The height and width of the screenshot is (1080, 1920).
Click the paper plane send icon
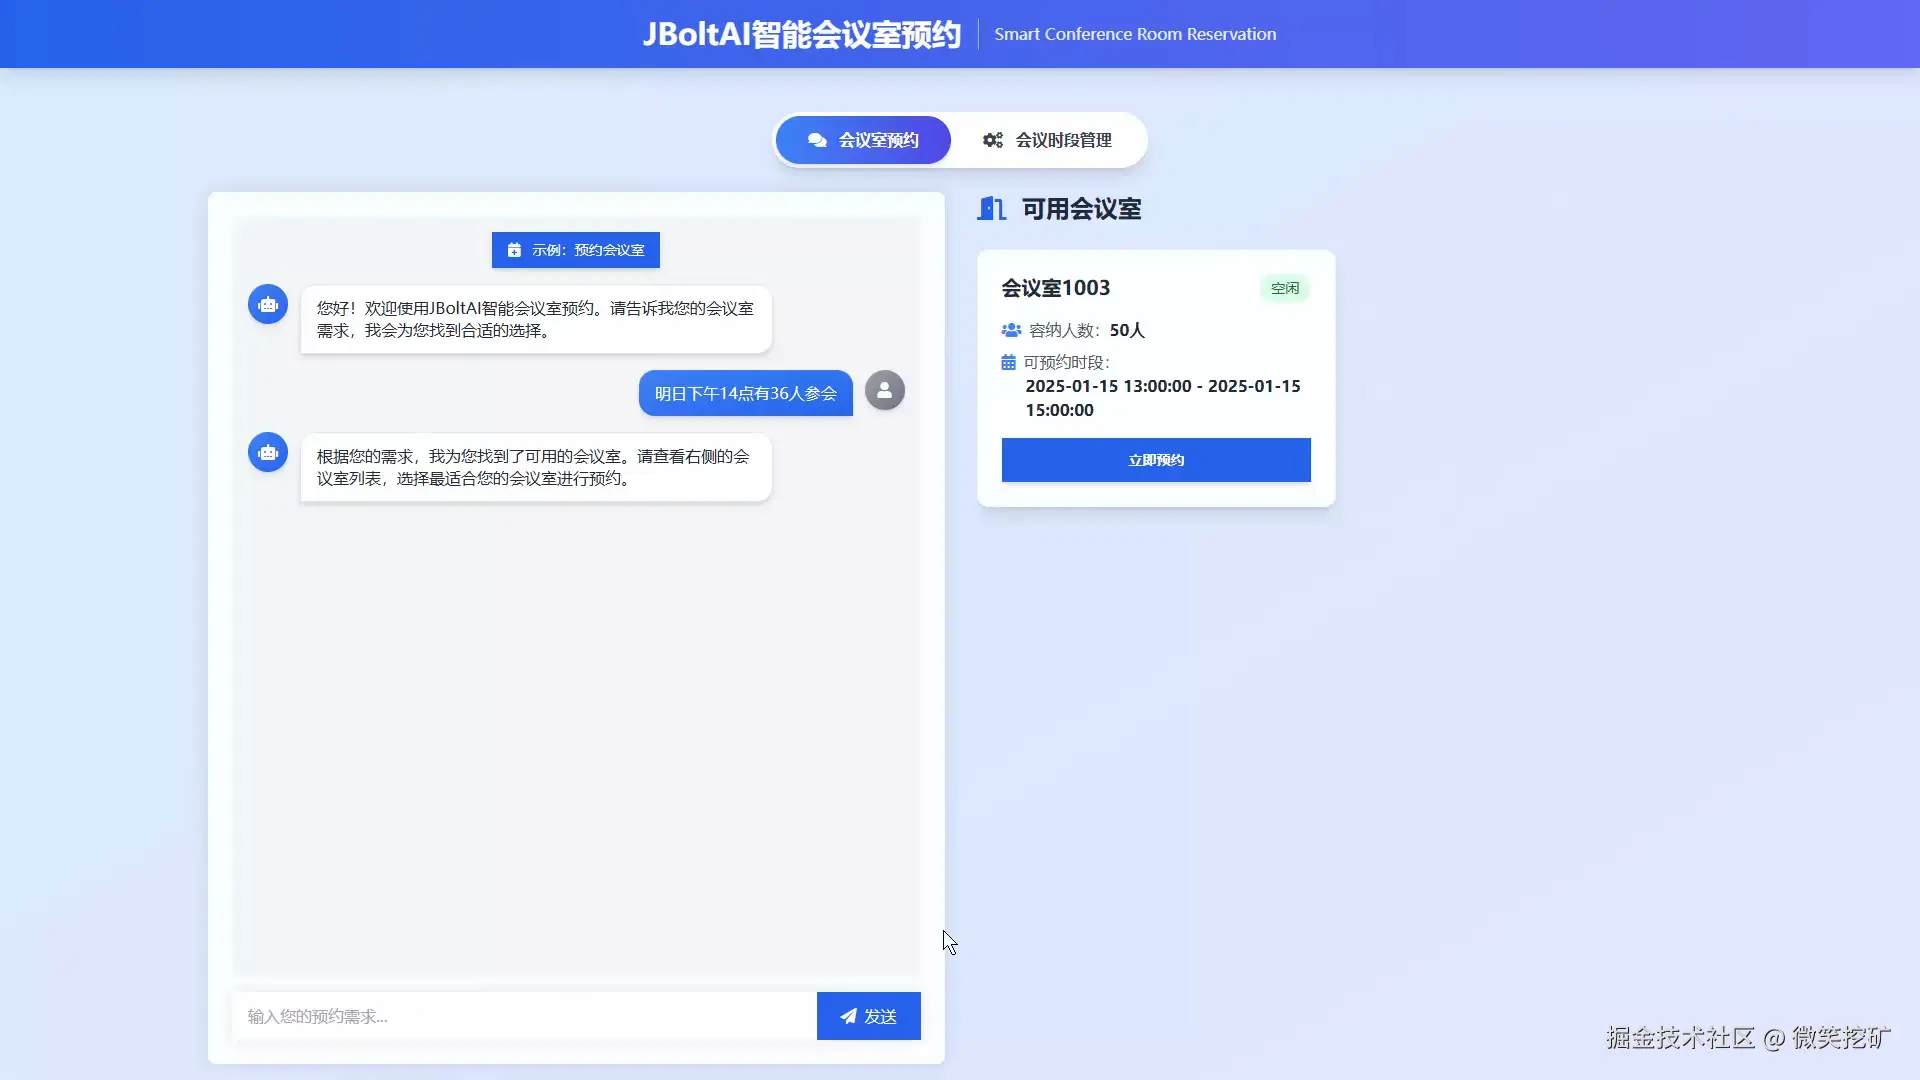(848, 1016)
